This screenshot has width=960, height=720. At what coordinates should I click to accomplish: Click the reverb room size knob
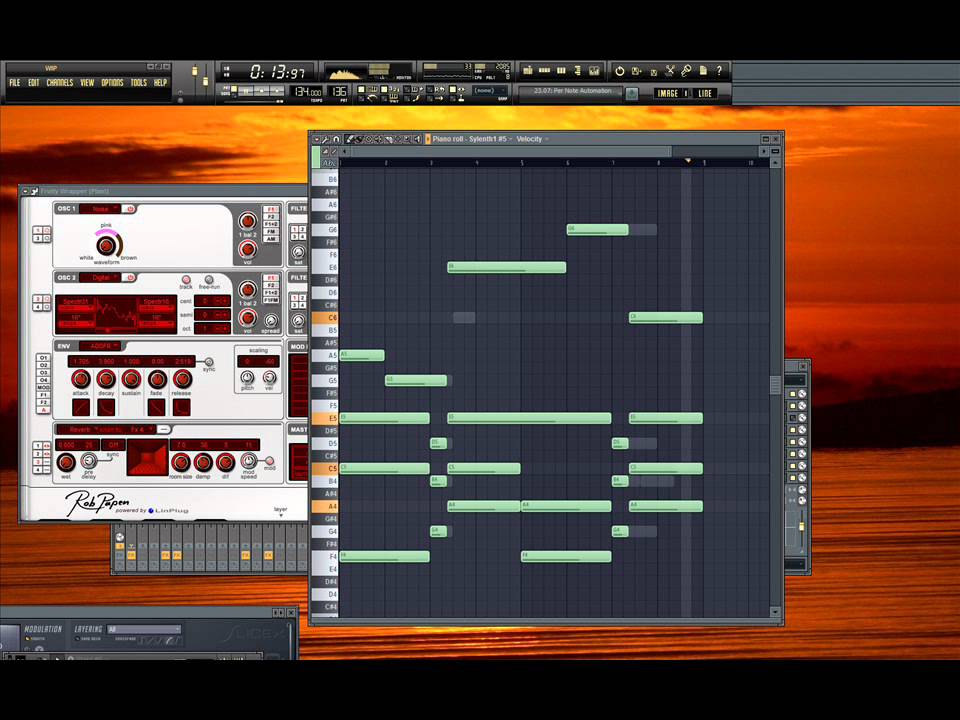[x=180, y=462]
